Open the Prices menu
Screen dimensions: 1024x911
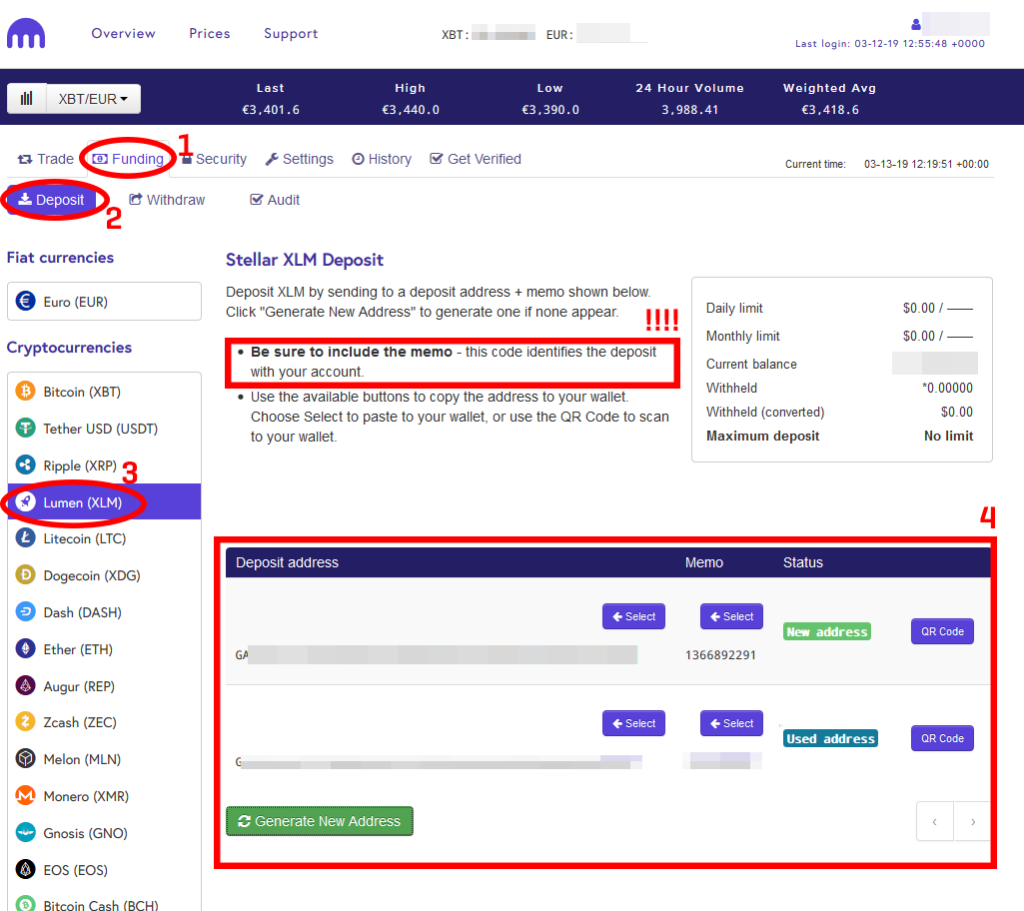210,33
